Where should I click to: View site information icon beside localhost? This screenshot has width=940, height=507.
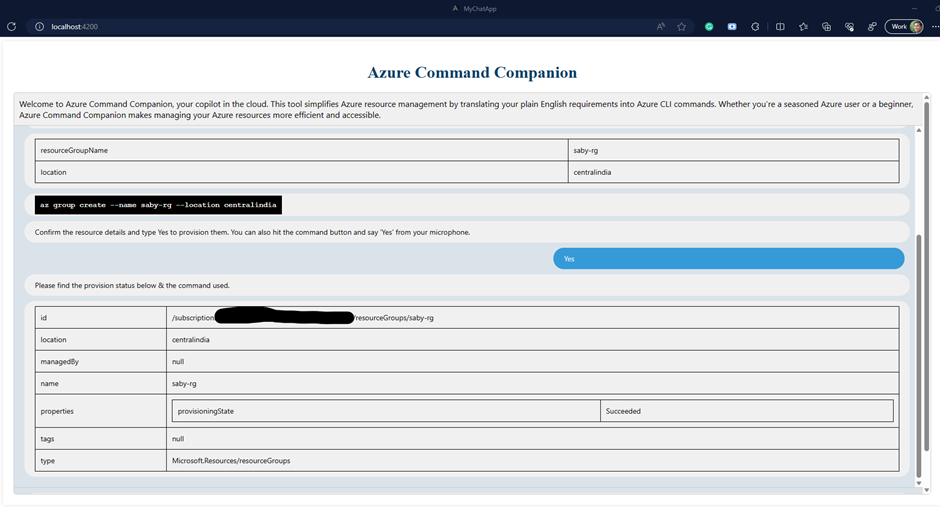pos(40,26)
